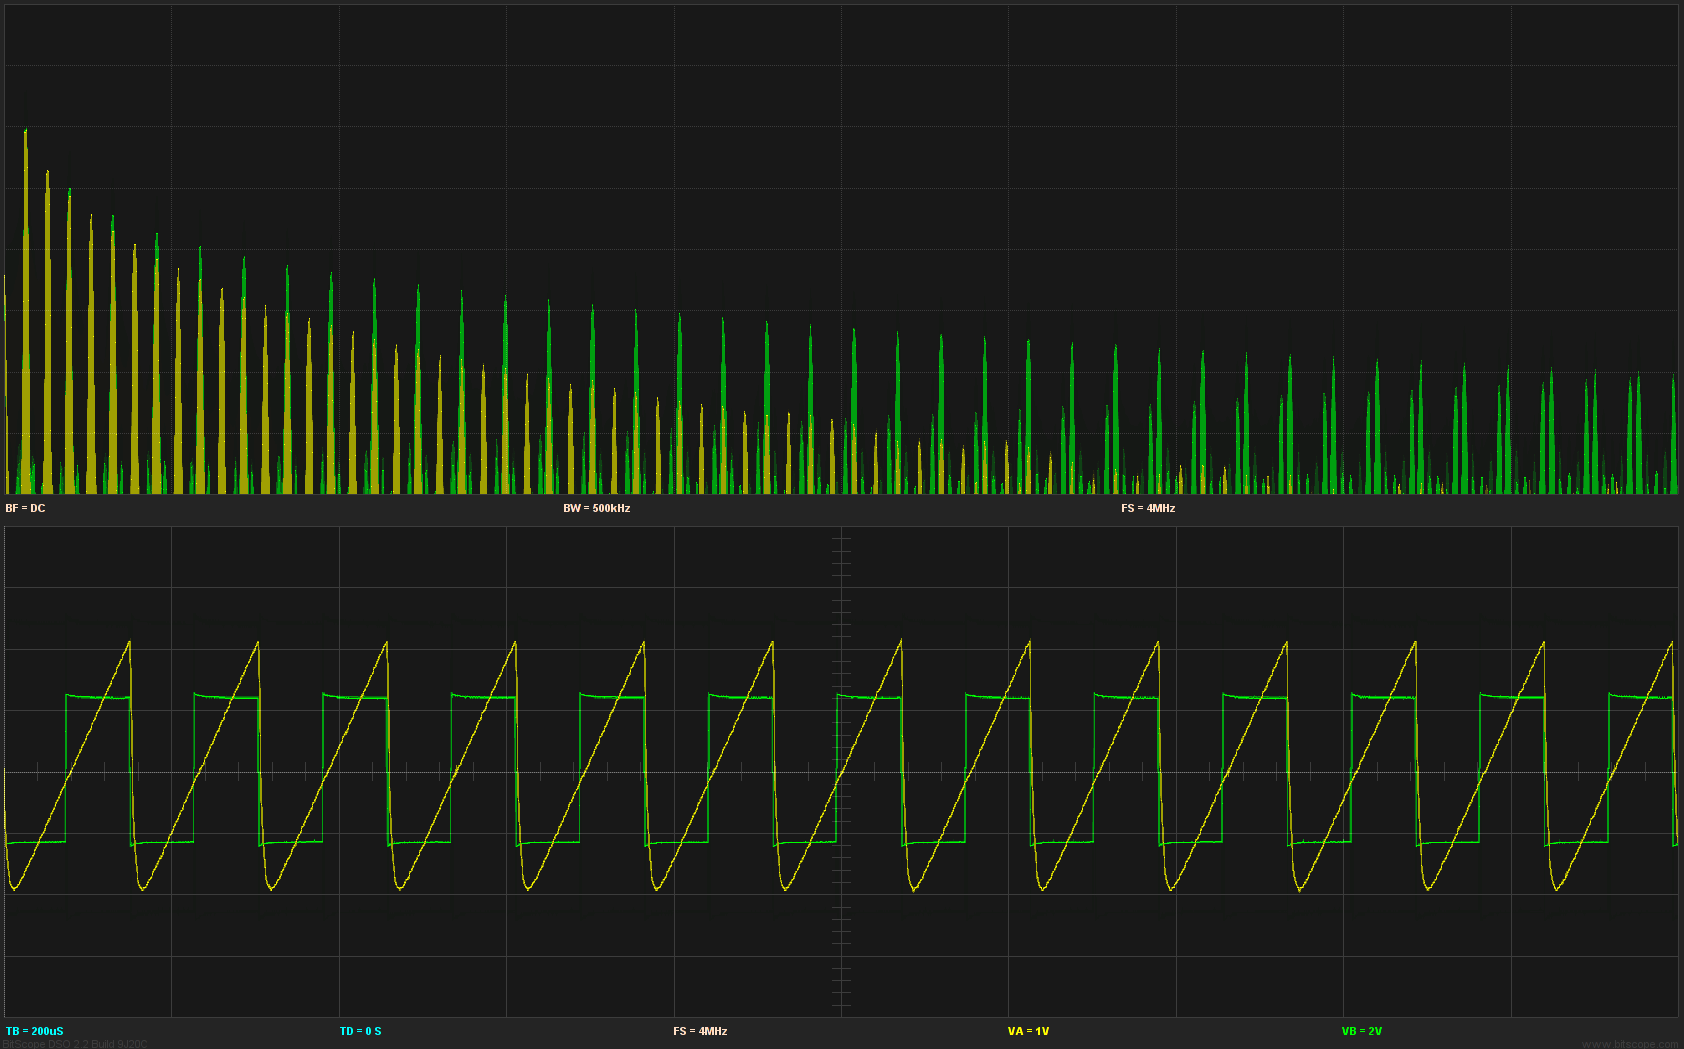Screen dimensions: 1684x1049
Task: Click the BF = DC label
Action: [25, 508]
